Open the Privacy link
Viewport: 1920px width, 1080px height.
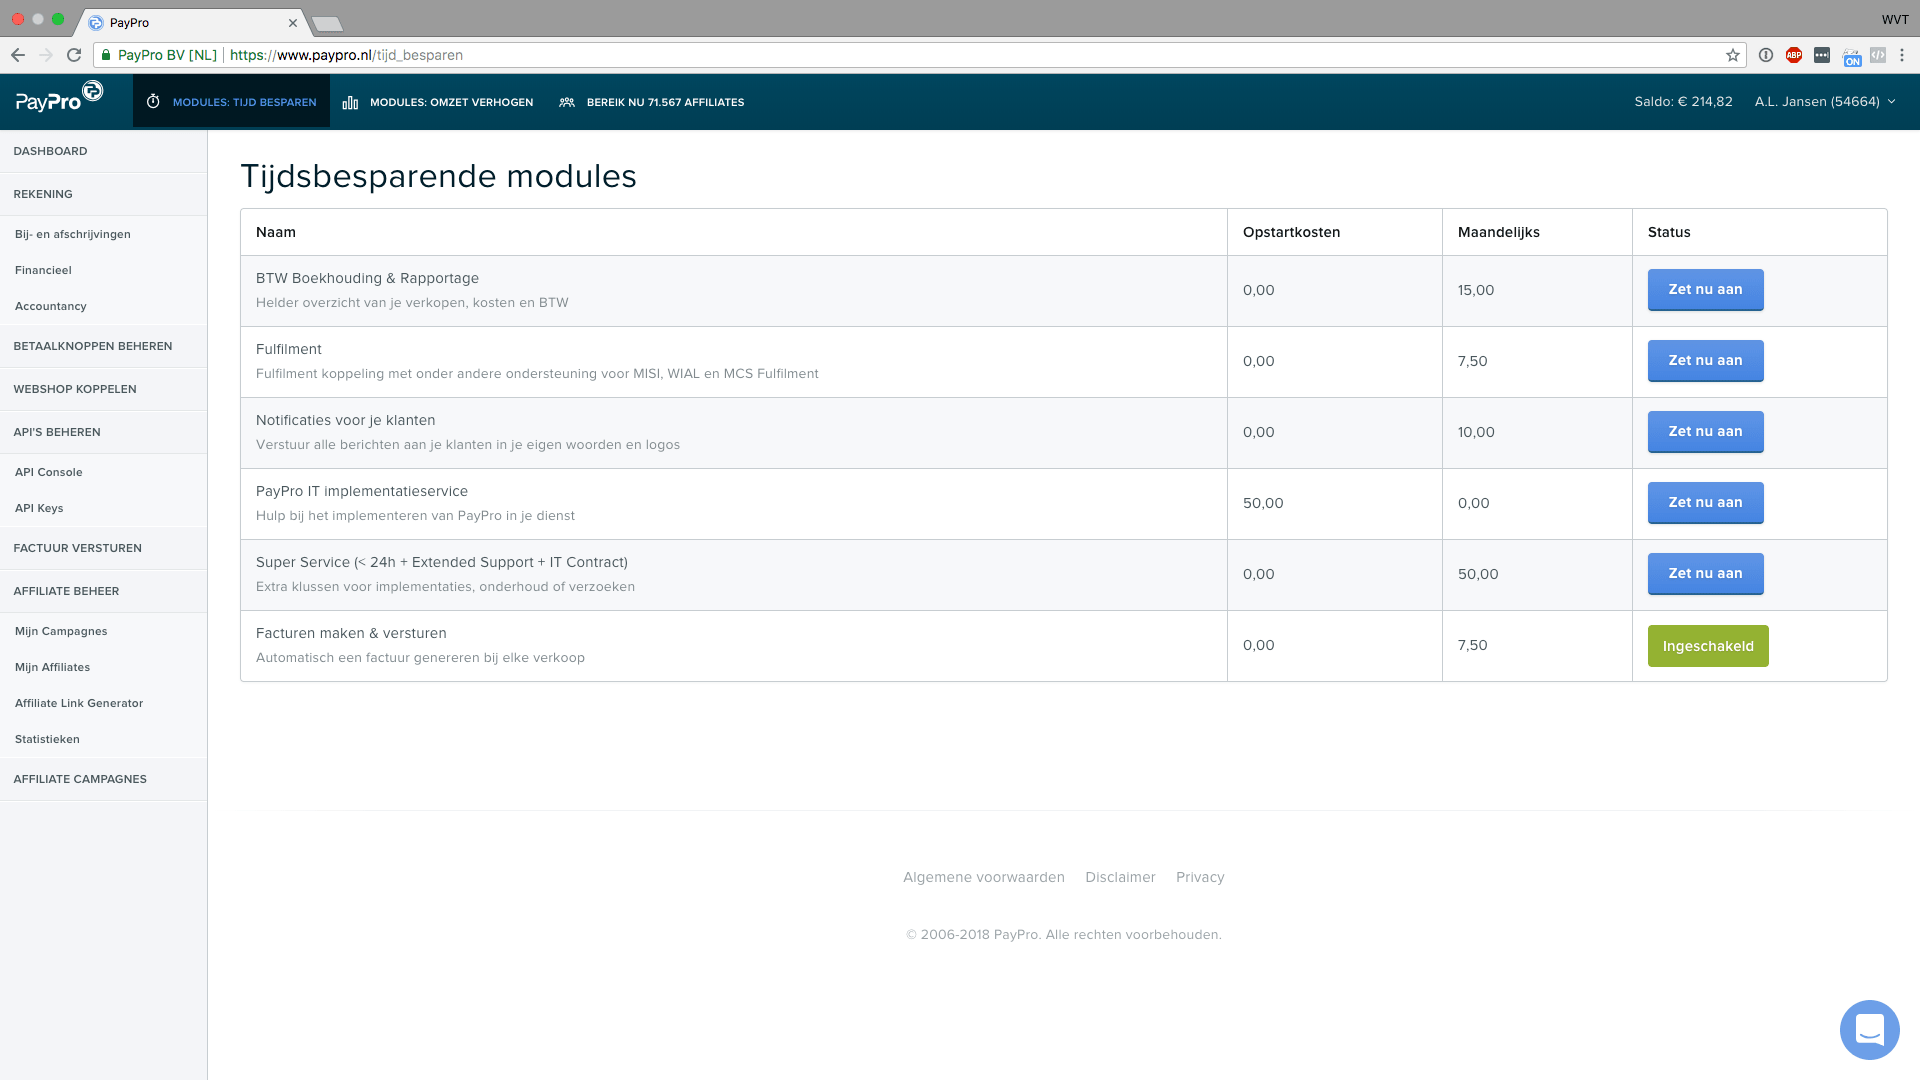[1200, 877]
